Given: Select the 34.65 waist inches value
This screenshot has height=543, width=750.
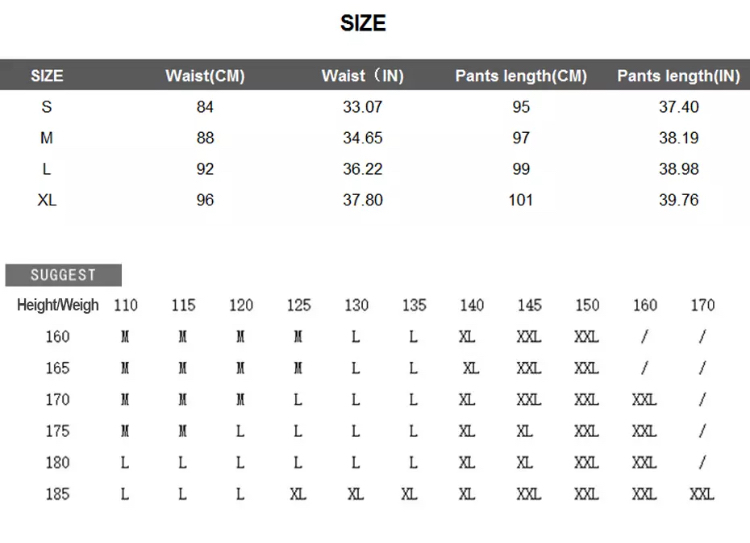Looking at the screenshot, I should coord(363,138).
